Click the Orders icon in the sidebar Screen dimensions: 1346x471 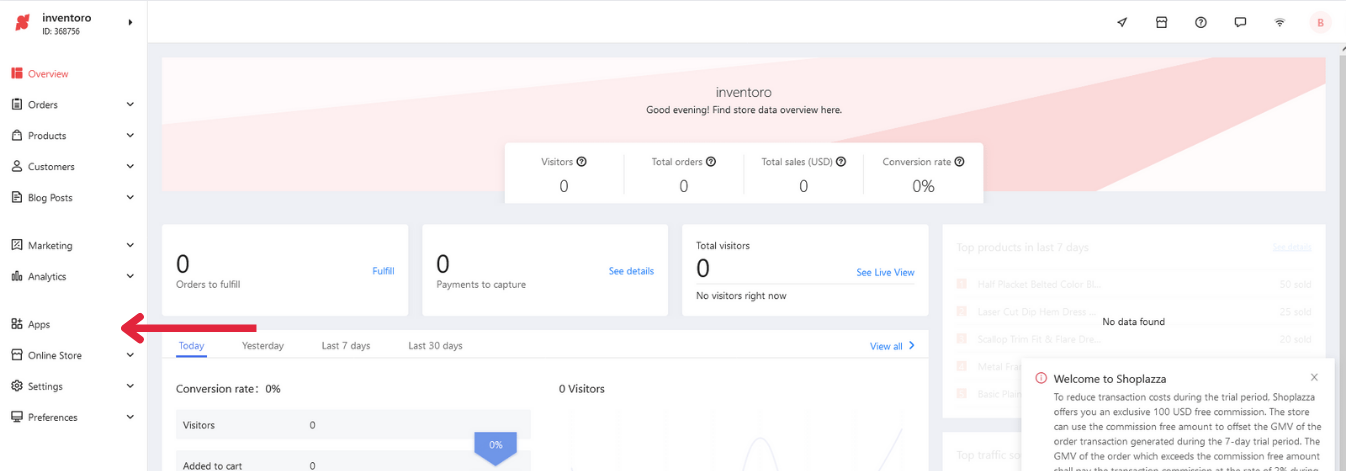tap(17, 104)
